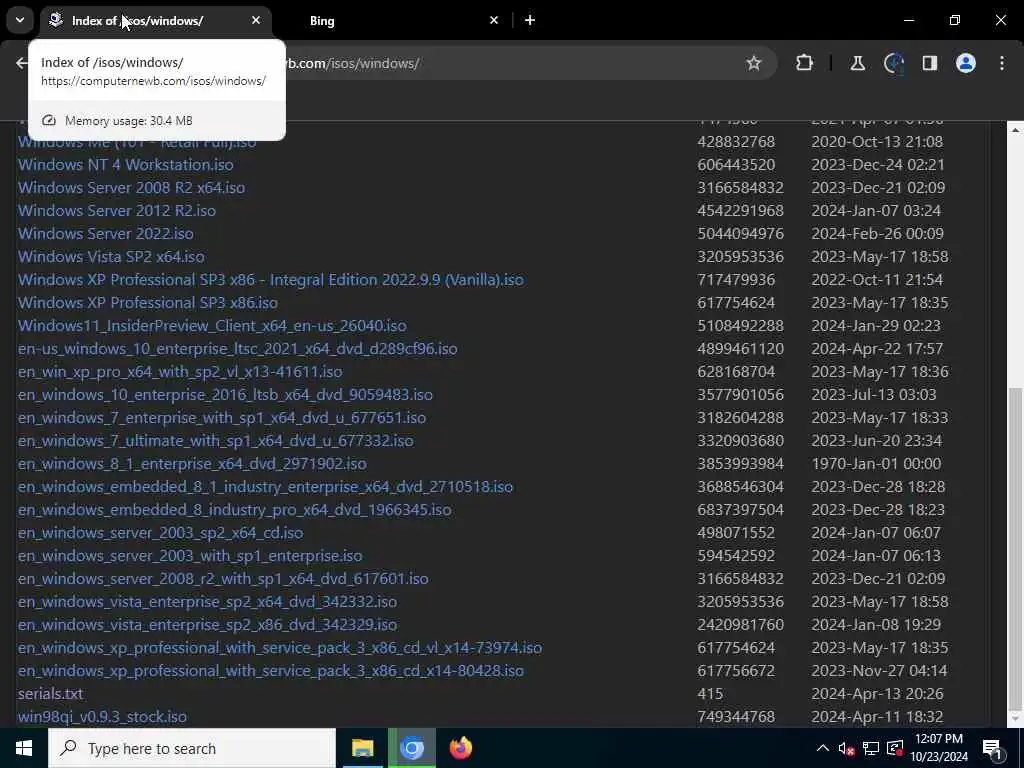The width and height of the screenshot is (1024, 768).
Task: Show hidden system tray icons chevron
Action: (823, 748)
